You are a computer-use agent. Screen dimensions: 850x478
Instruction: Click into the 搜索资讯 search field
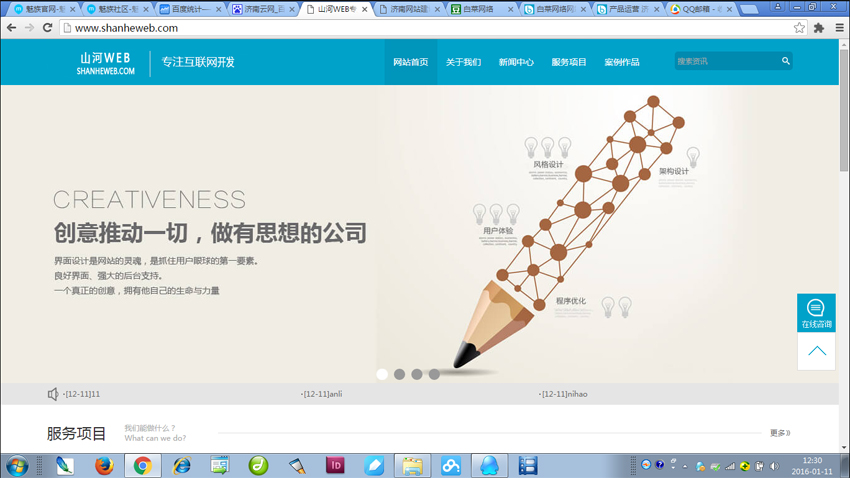(x=725, y=61)
